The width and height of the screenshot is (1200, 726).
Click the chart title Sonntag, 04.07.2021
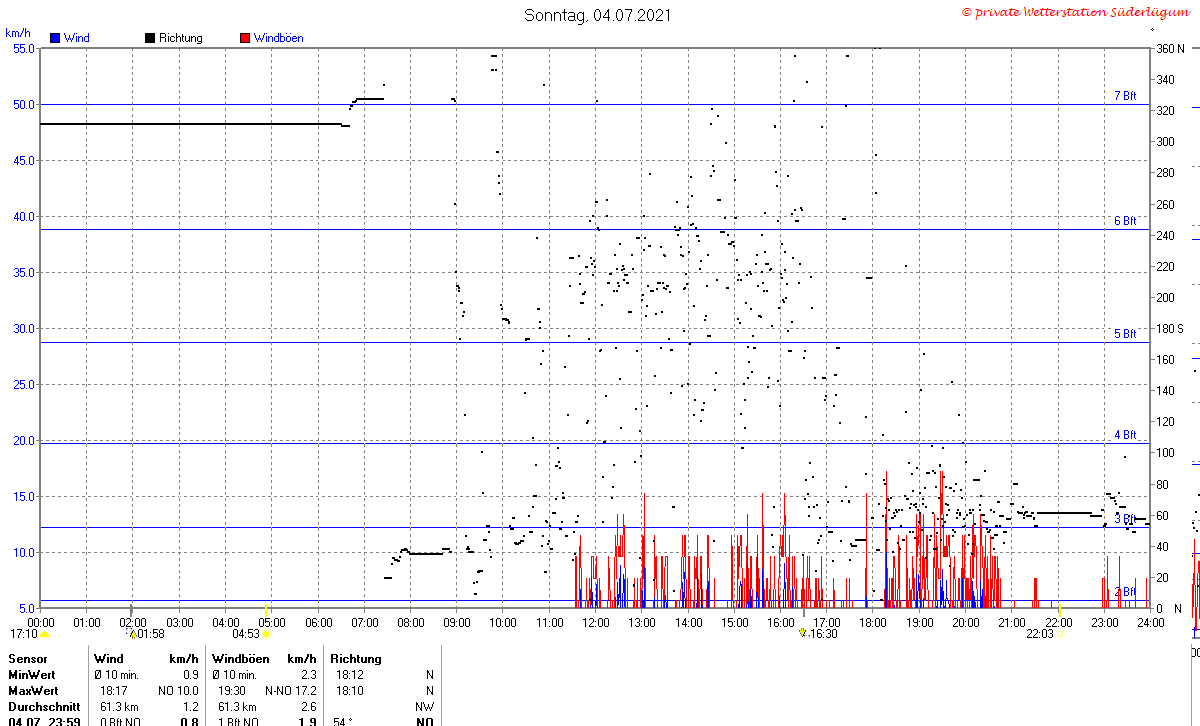[598, 15]
